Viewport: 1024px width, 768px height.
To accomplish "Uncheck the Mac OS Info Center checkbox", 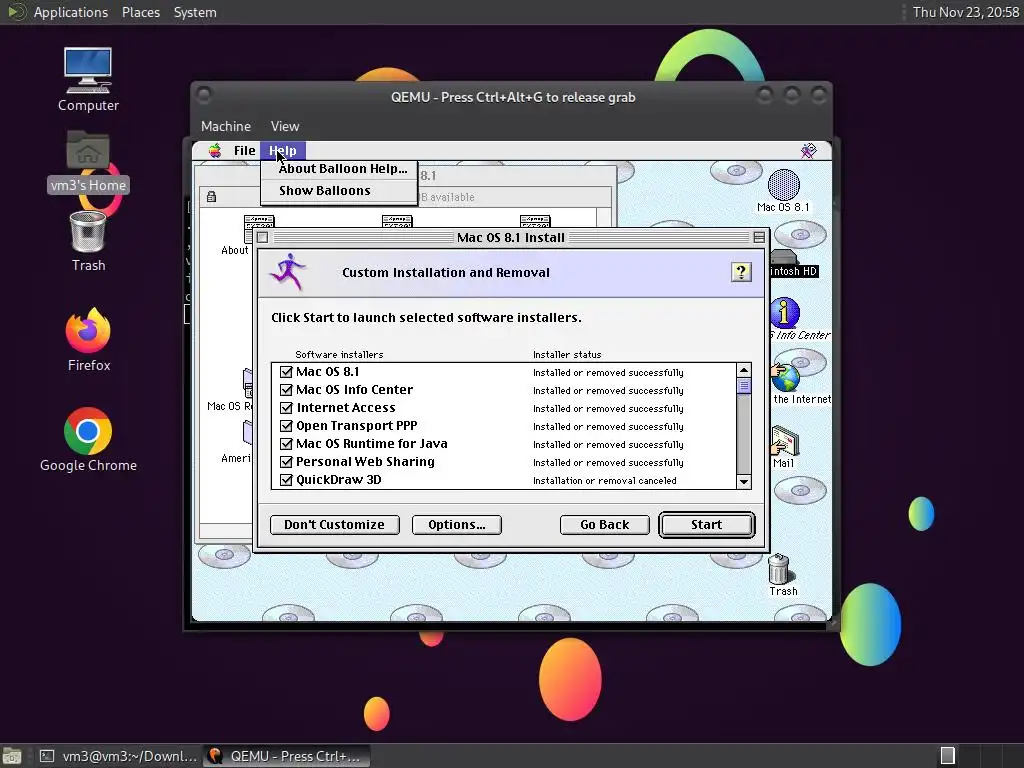I will pyautogui.click(x=286, y=390).
